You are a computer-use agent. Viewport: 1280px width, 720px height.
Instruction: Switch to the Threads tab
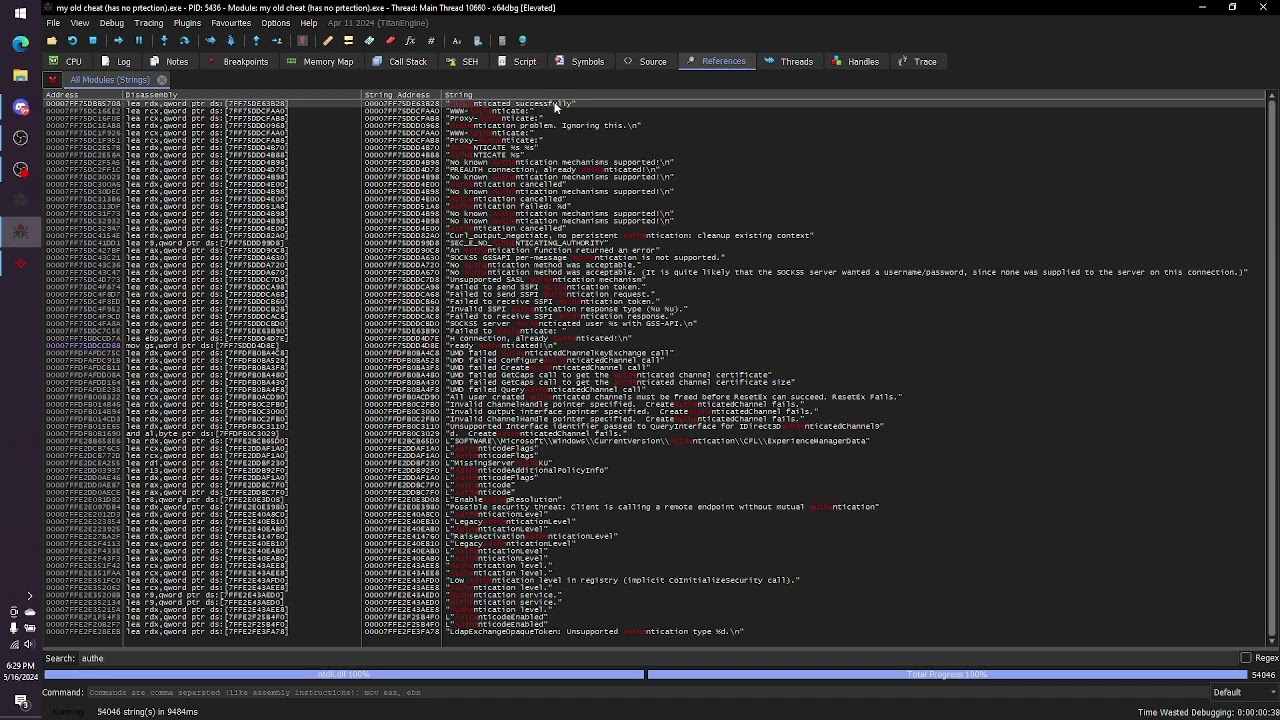pos(789,62)
